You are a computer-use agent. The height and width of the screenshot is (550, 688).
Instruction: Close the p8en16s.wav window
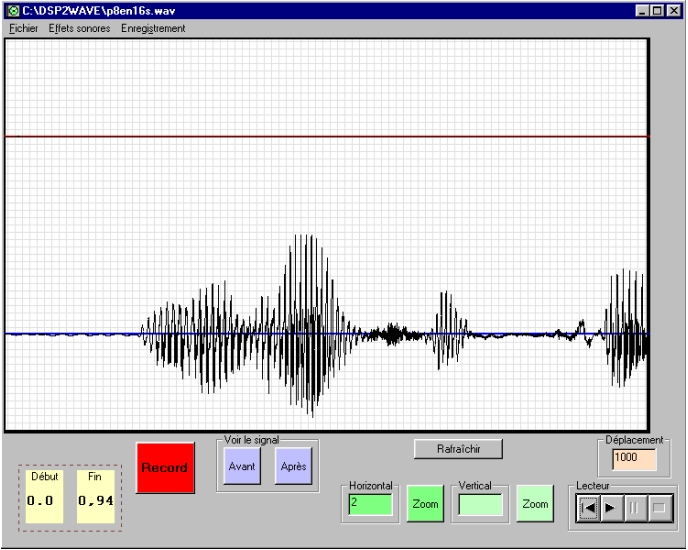coord(674,11)
